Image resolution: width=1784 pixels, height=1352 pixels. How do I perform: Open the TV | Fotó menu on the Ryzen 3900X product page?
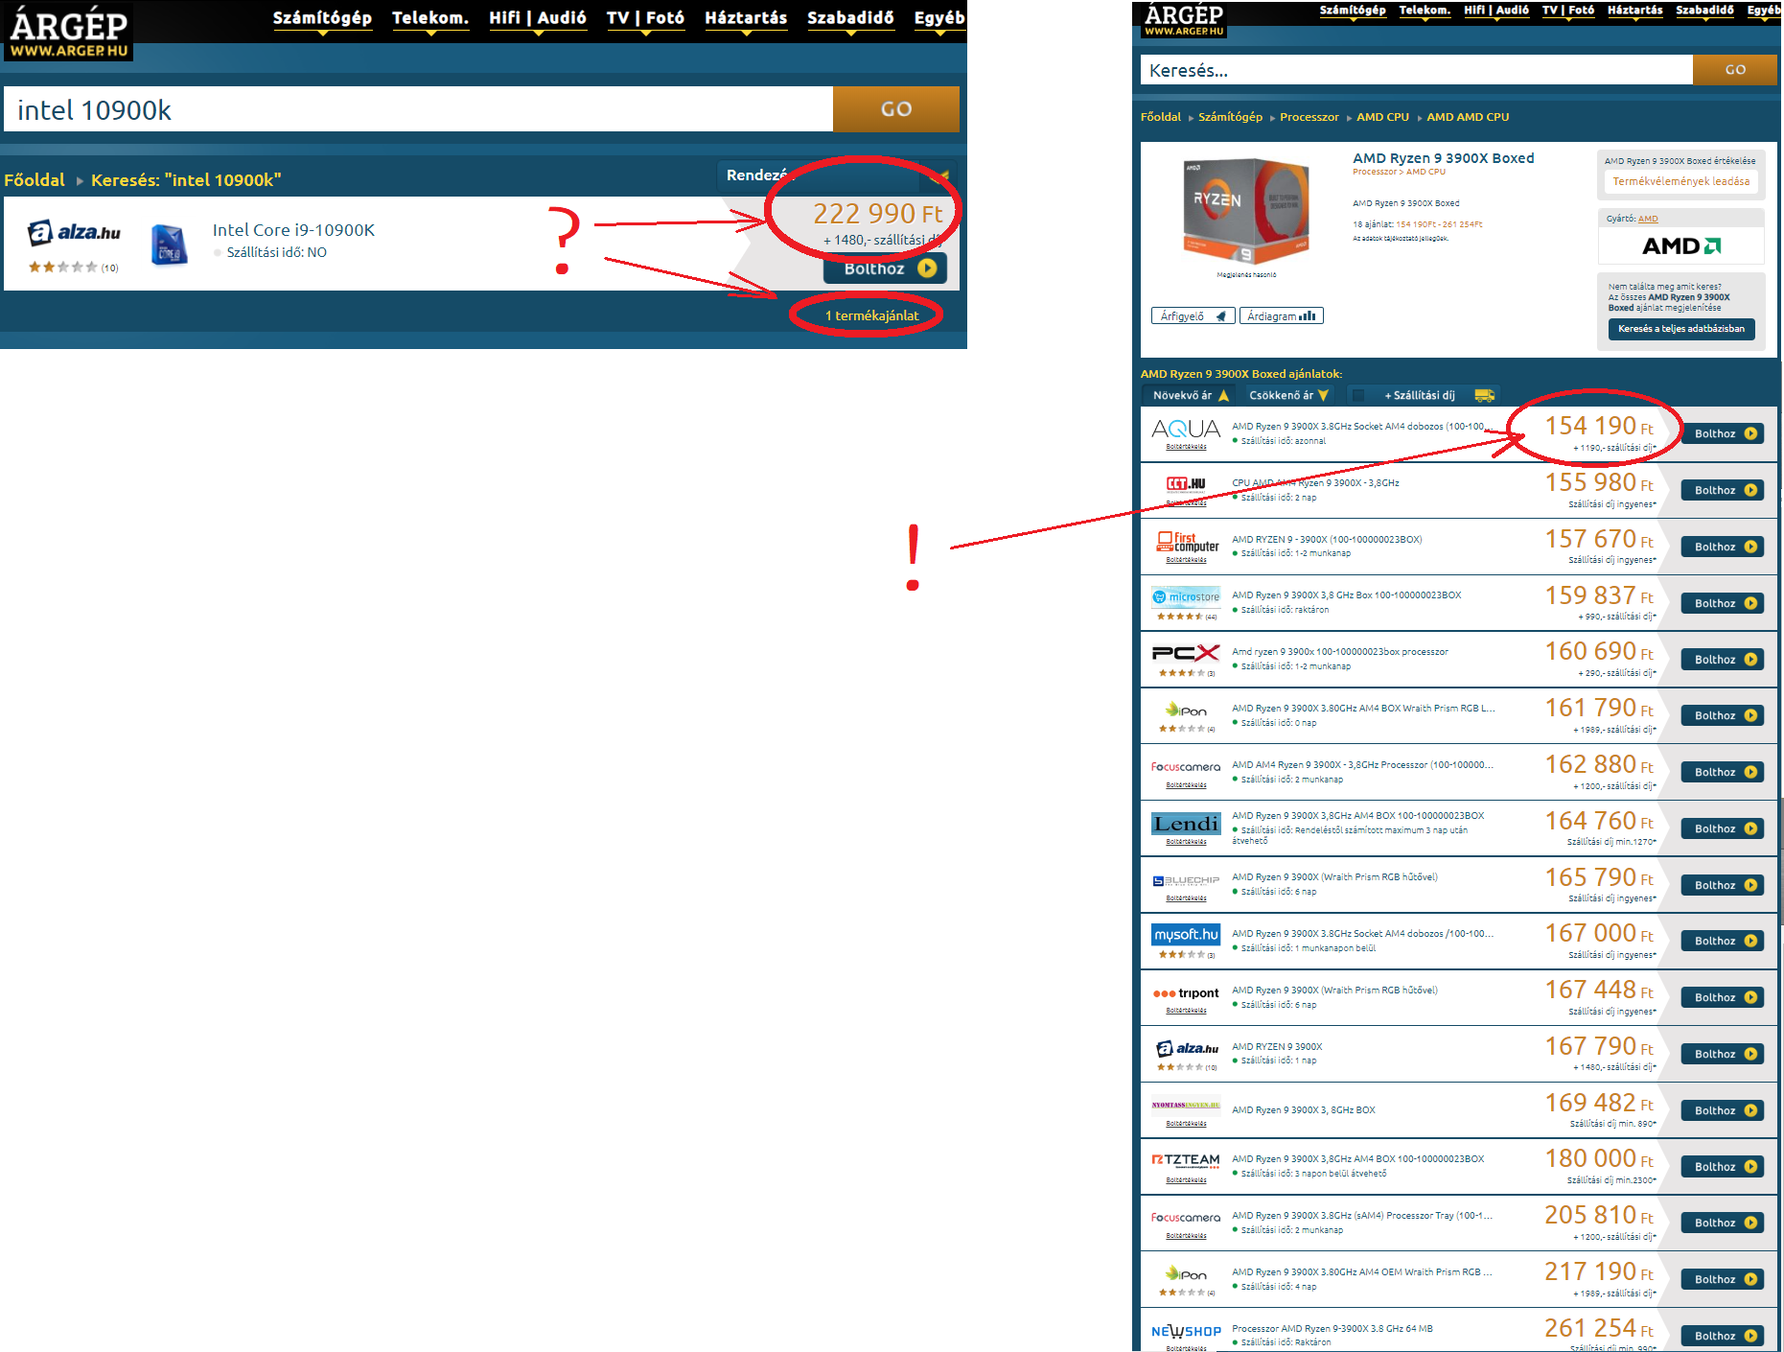coord(1568,11)
